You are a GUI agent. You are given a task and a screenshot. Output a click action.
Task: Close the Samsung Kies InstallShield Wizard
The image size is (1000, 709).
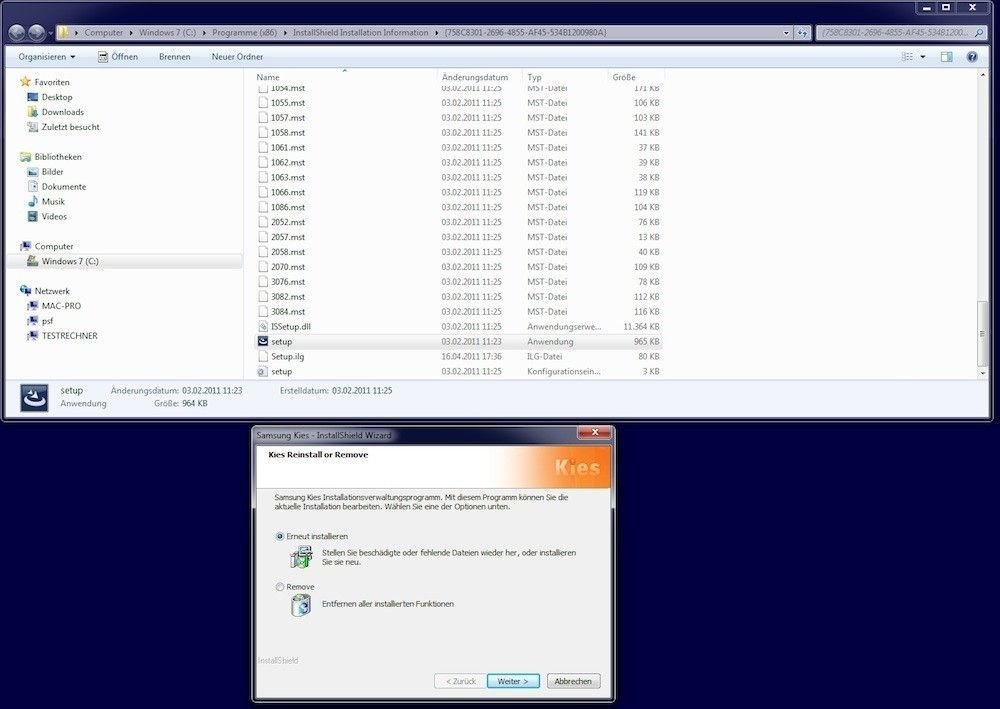click(x=594, y=432)
